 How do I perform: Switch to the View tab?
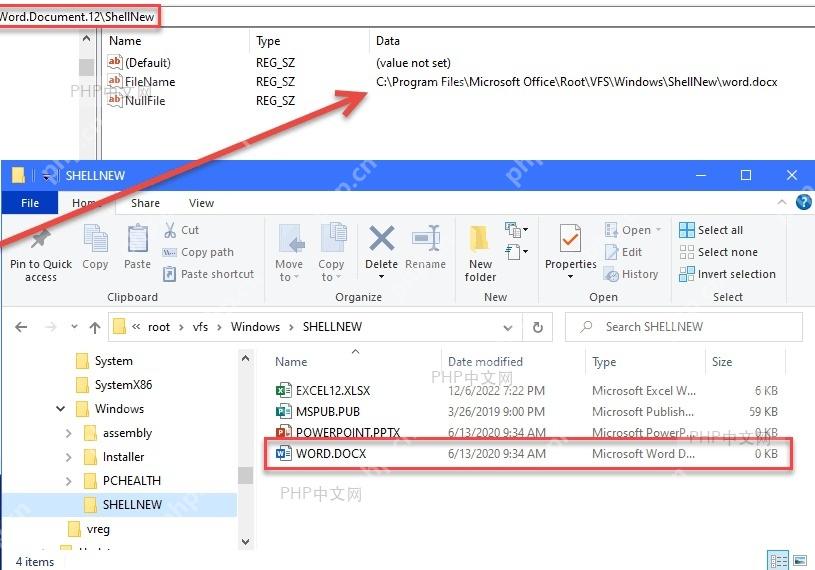tap(201, 203)
